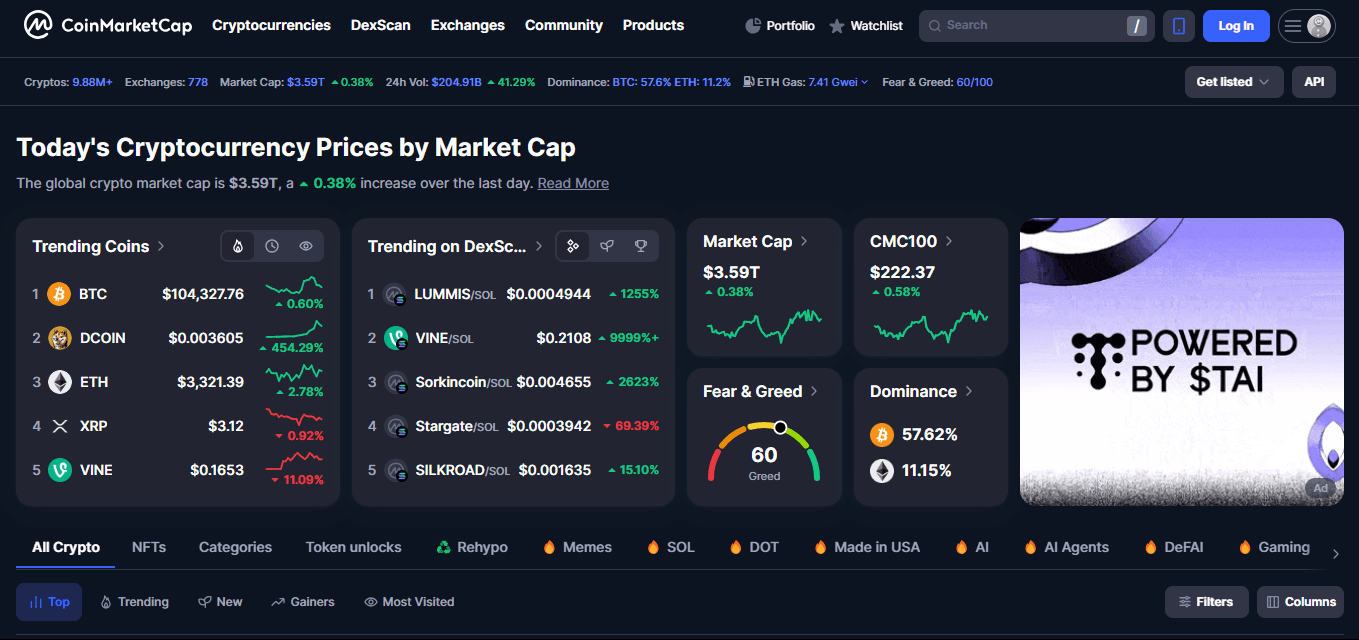Open the Market Cap card chevron
Viewport: 1359px width, 640px height.
(x=804, y=241)
